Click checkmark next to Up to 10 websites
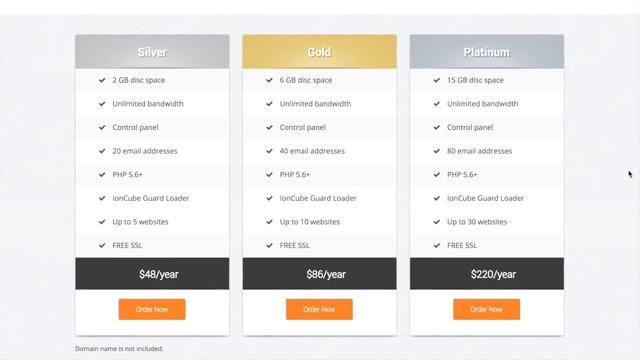640x360 pixels. pyautogui.click(x=269, y=222)
